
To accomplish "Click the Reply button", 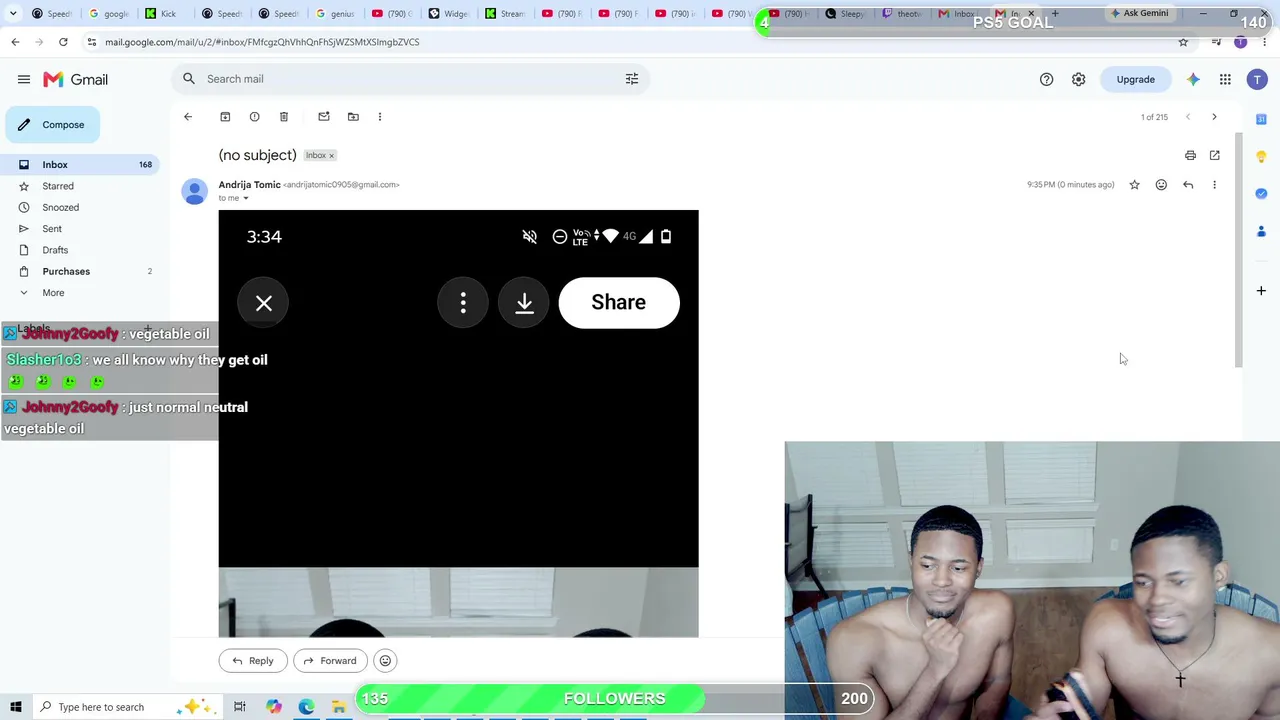I will click(253, 661).
